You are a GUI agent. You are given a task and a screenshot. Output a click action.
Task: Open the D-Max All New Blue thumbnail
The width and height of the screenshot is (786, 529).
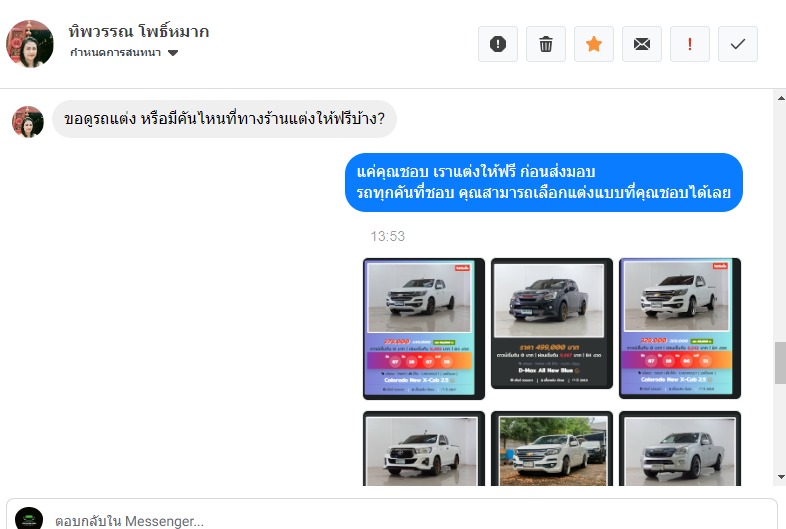[551, 323]
